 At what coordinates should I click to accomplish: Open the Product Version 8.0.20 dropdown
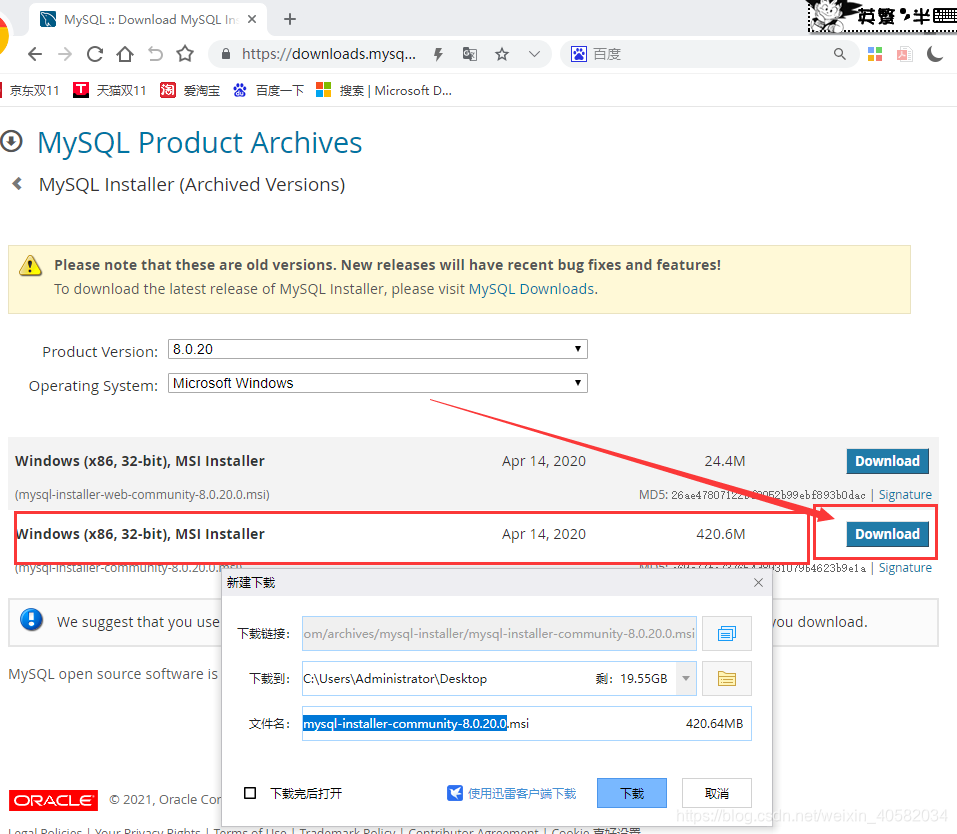(x=378, y=349)
